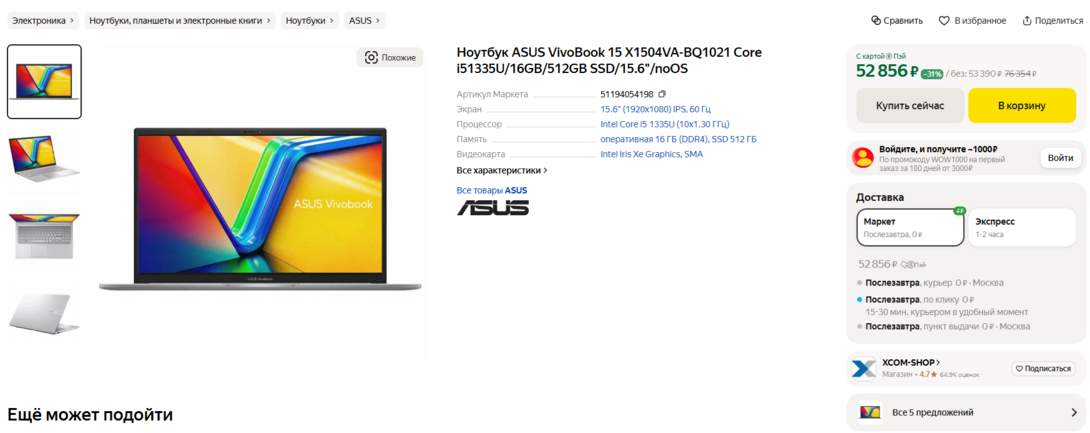Screen dimensions: 1090x433
Task: Select the second angled-view laptop thumbnail
Action: (x=44, y=159)
